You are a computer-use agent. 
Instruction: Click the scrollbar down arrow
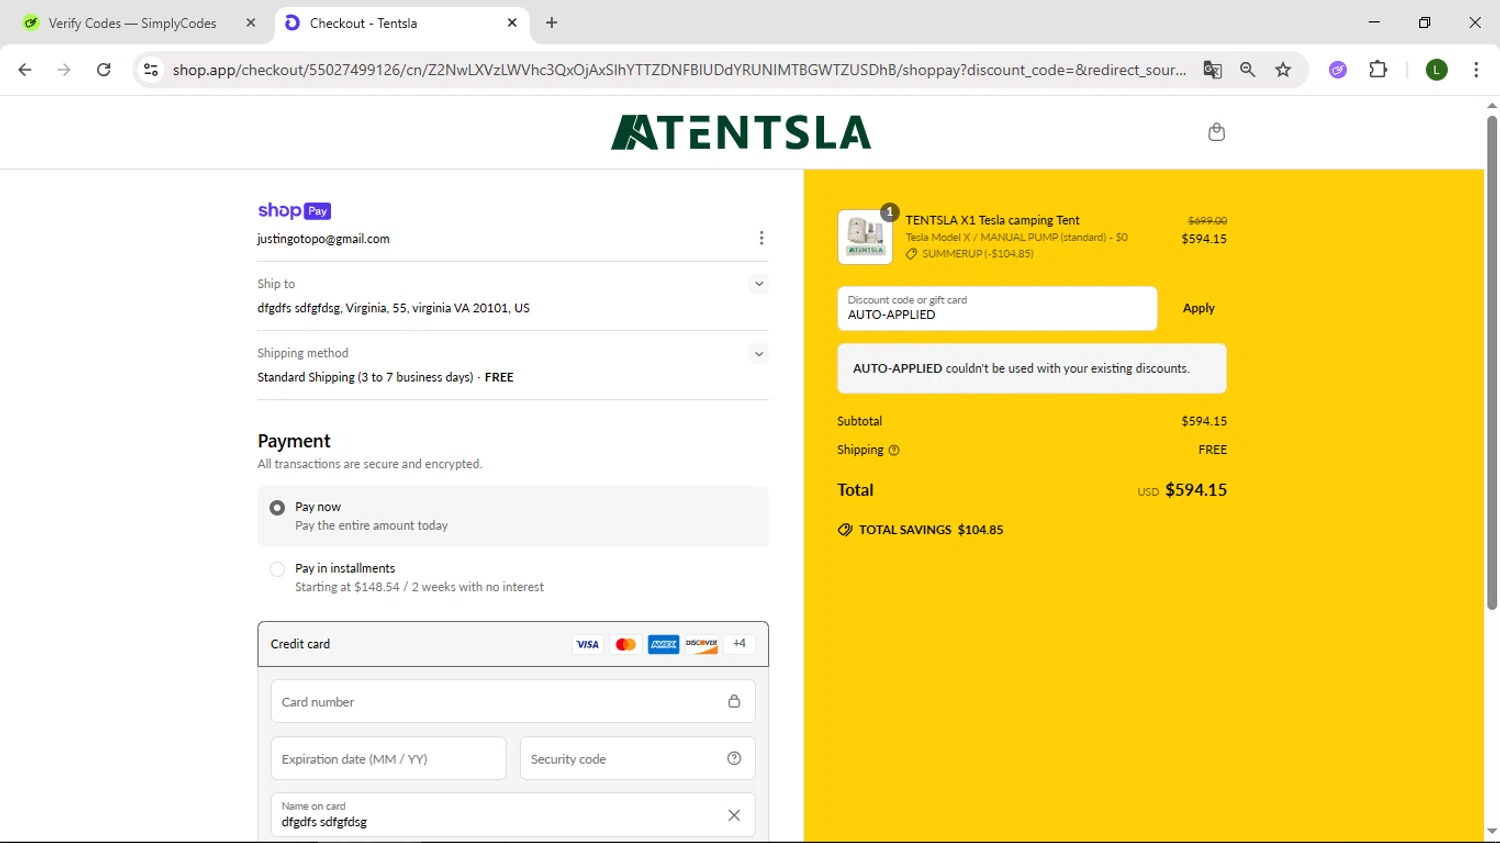coord(1491,831)
